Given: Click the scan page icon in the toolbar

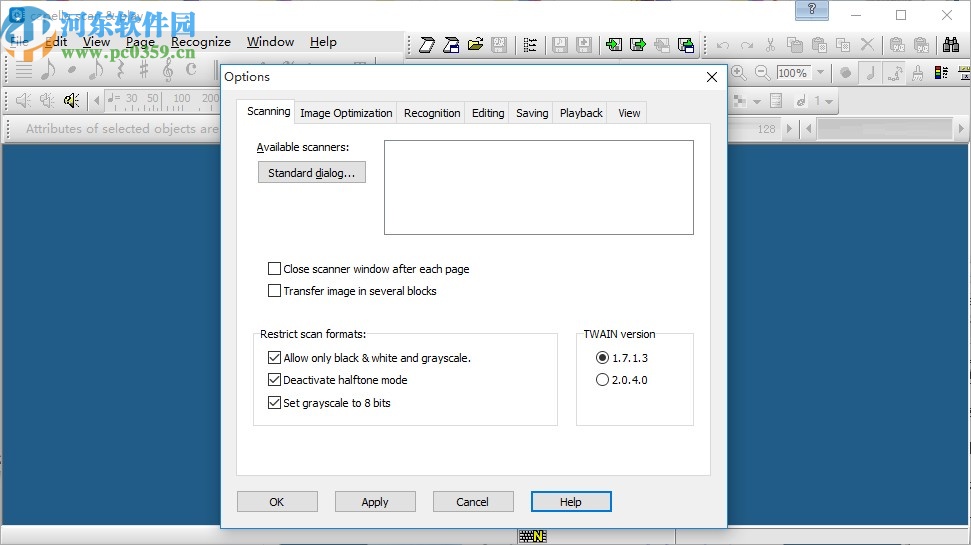Looking at the screenshot, I should click(427, 45).
